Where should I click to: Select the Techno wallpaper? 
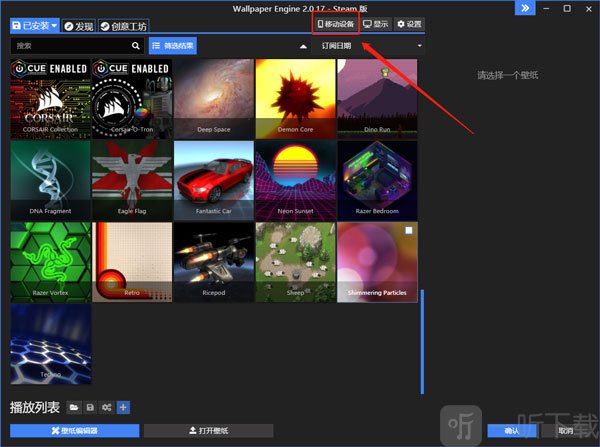51,344
